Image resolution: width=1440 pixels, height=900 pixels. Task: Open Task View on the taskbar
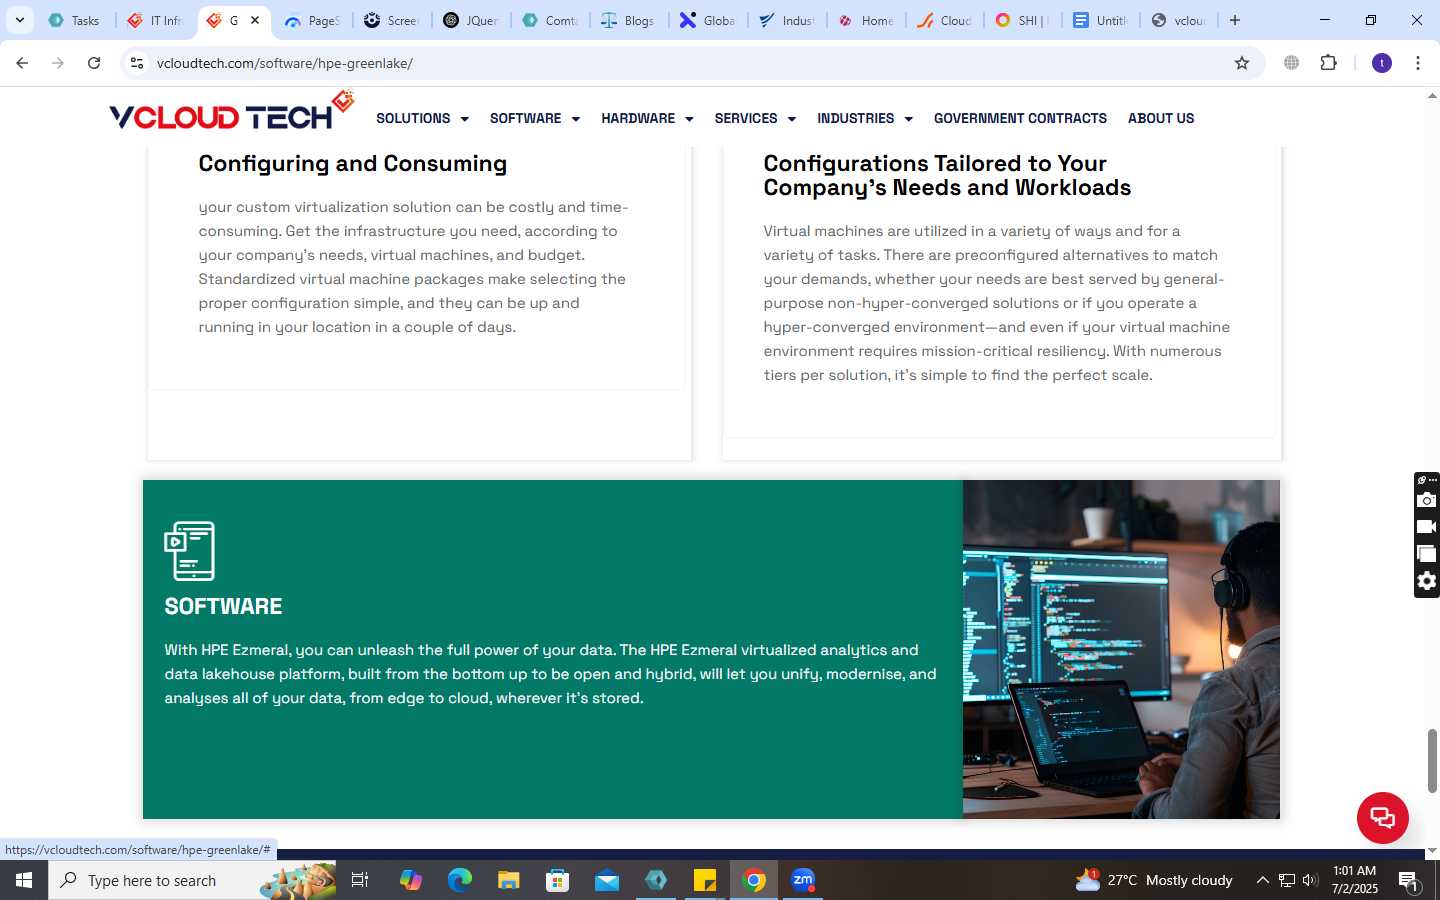tap(360, 880)
